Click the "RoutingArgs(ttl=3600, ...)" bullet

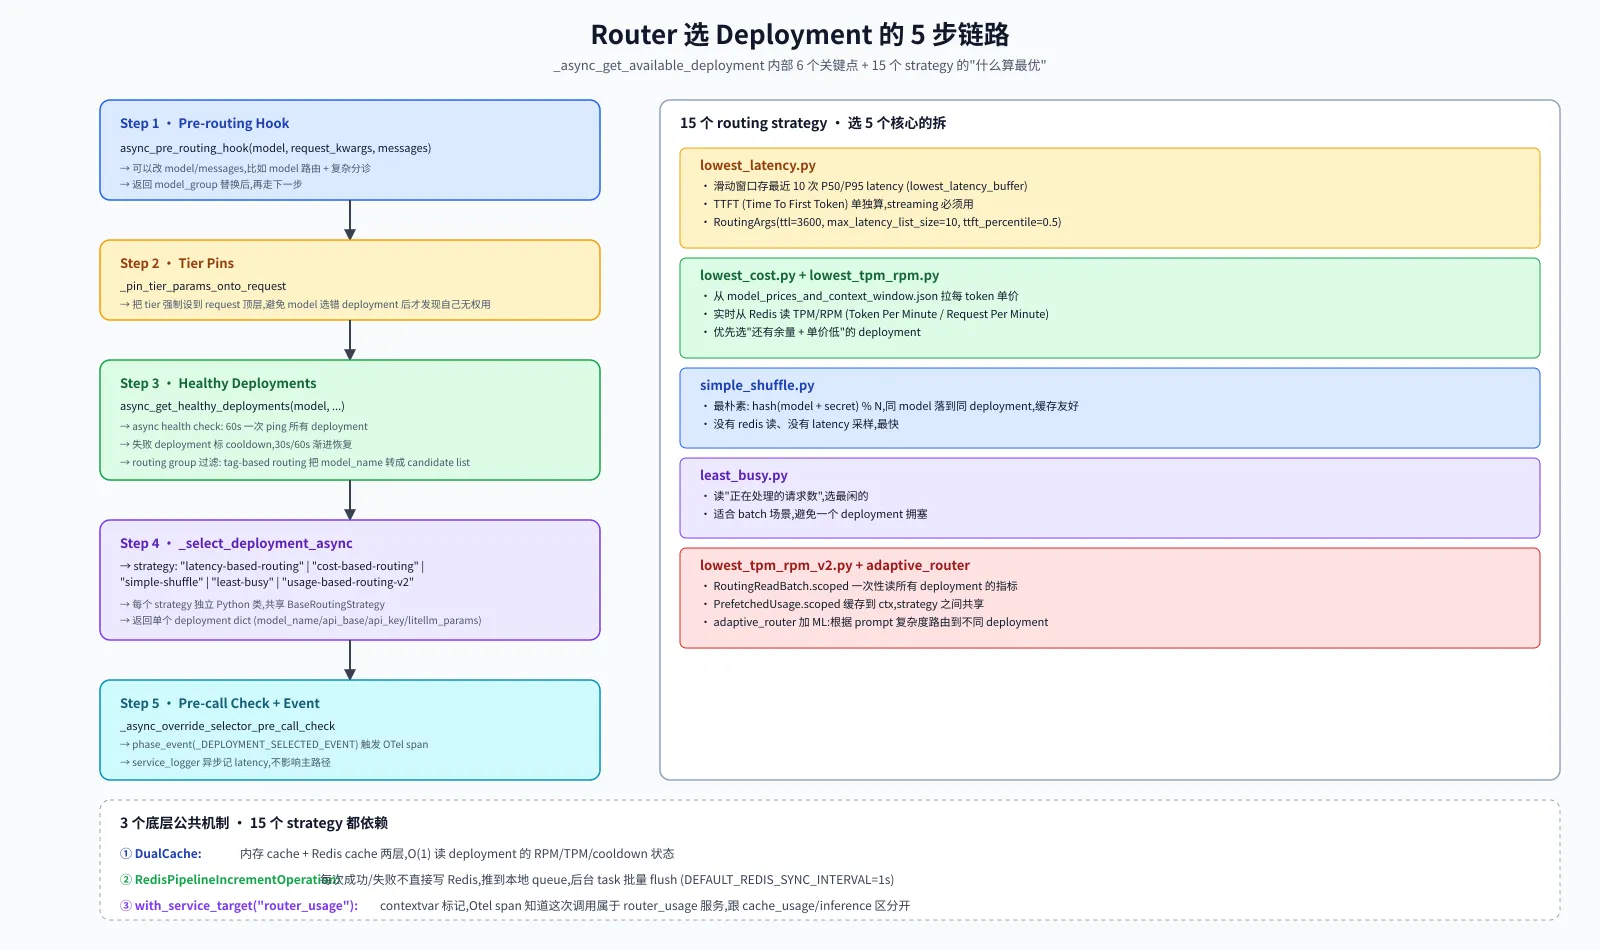click(881, 222)
